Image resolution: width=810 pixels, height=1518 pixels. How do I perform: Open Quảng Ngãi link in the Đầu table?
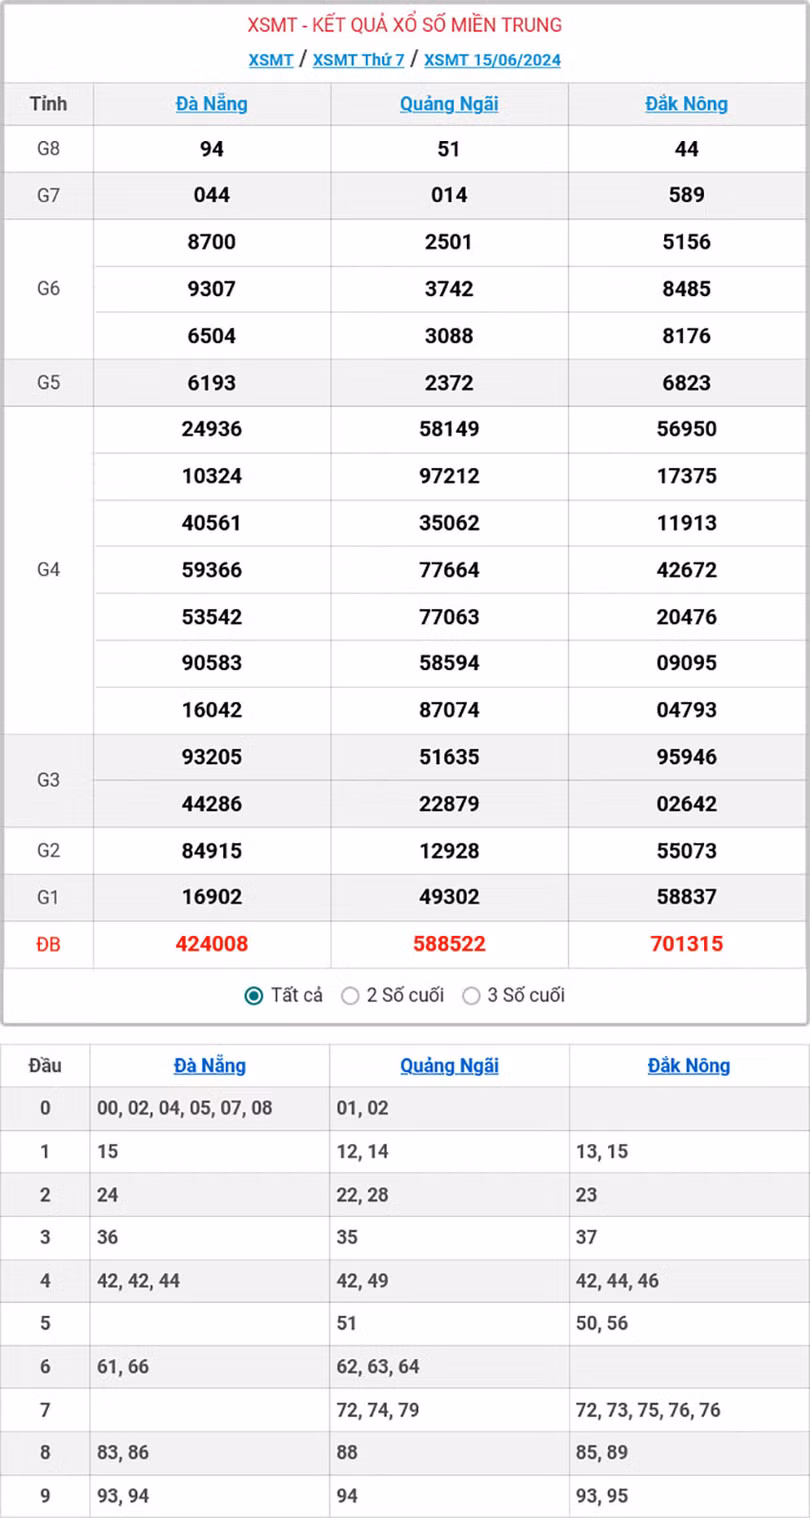pos(448,1065)
